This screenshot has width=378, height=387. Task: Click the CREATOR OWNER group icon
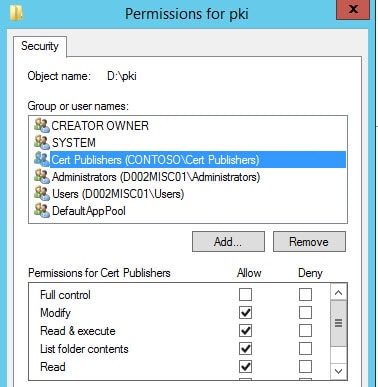tap(42, 125)
